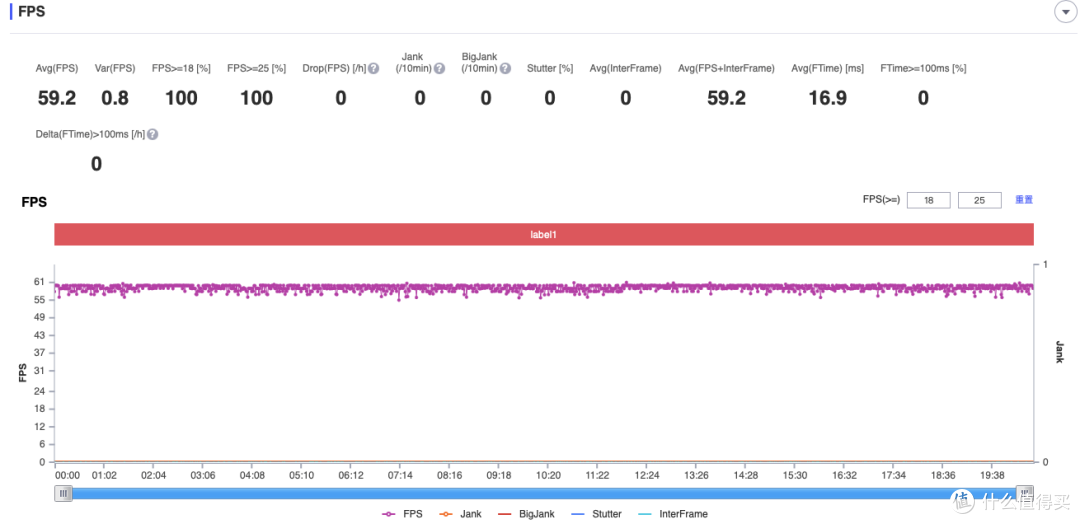Click help icon beside BigJank (/10min)
1080x524 pixels.
(x=505, y=69)
